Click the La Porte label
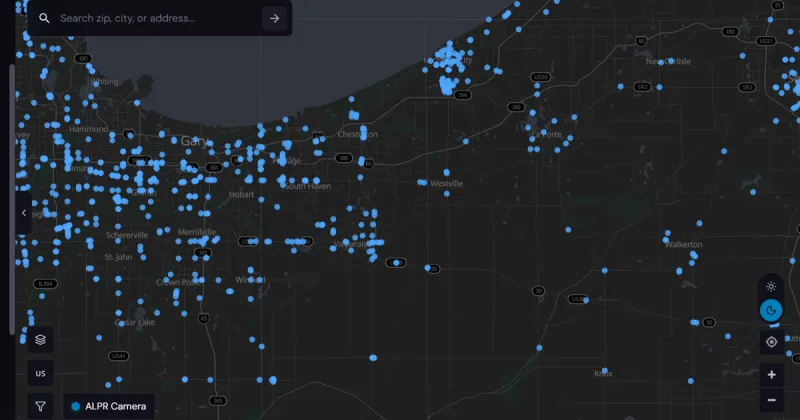 click(x=546, y=134)
